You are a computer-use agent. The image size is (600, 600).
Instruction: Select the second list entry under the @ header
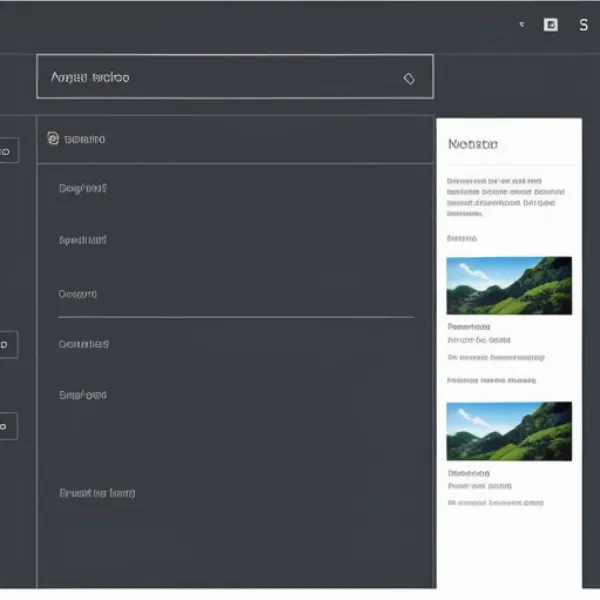click(x=83, y=240)
